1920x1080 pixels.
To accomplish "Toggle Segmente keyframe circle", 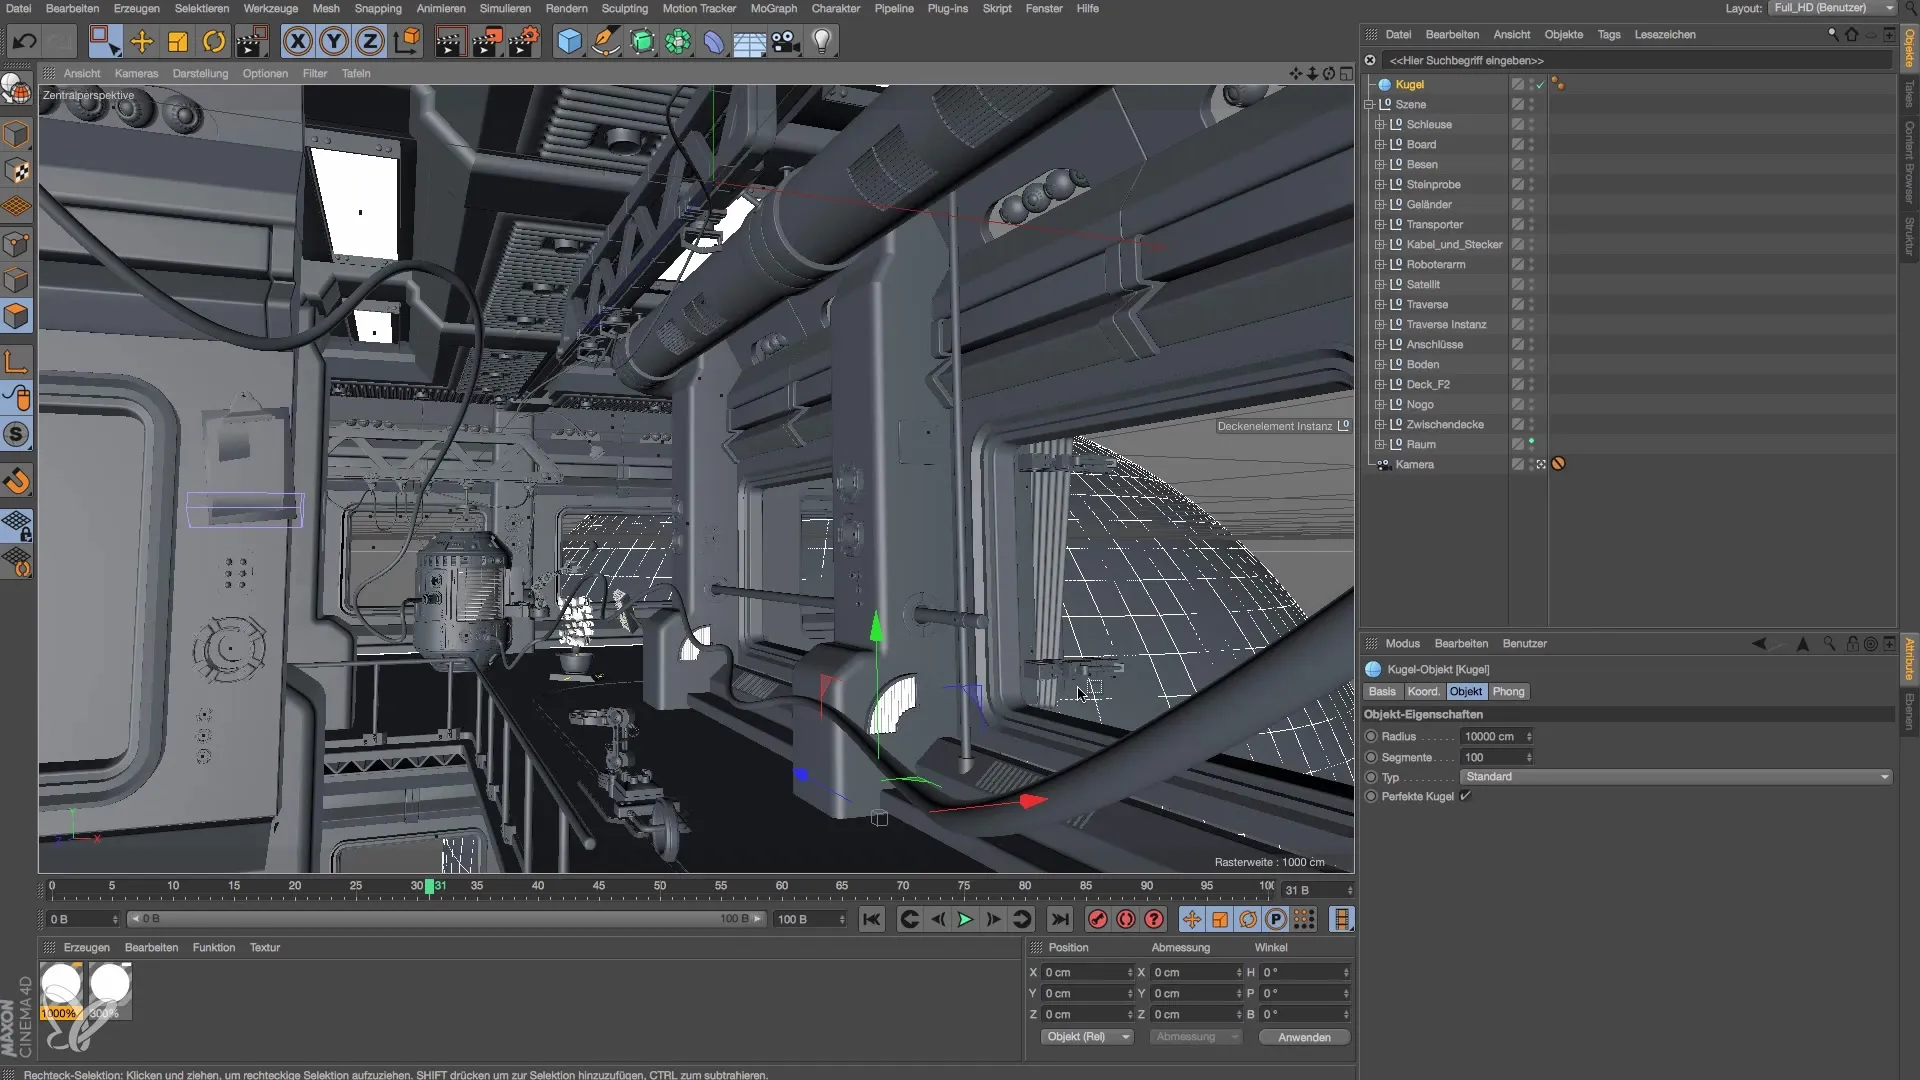I will click(x=1371, y=757).
